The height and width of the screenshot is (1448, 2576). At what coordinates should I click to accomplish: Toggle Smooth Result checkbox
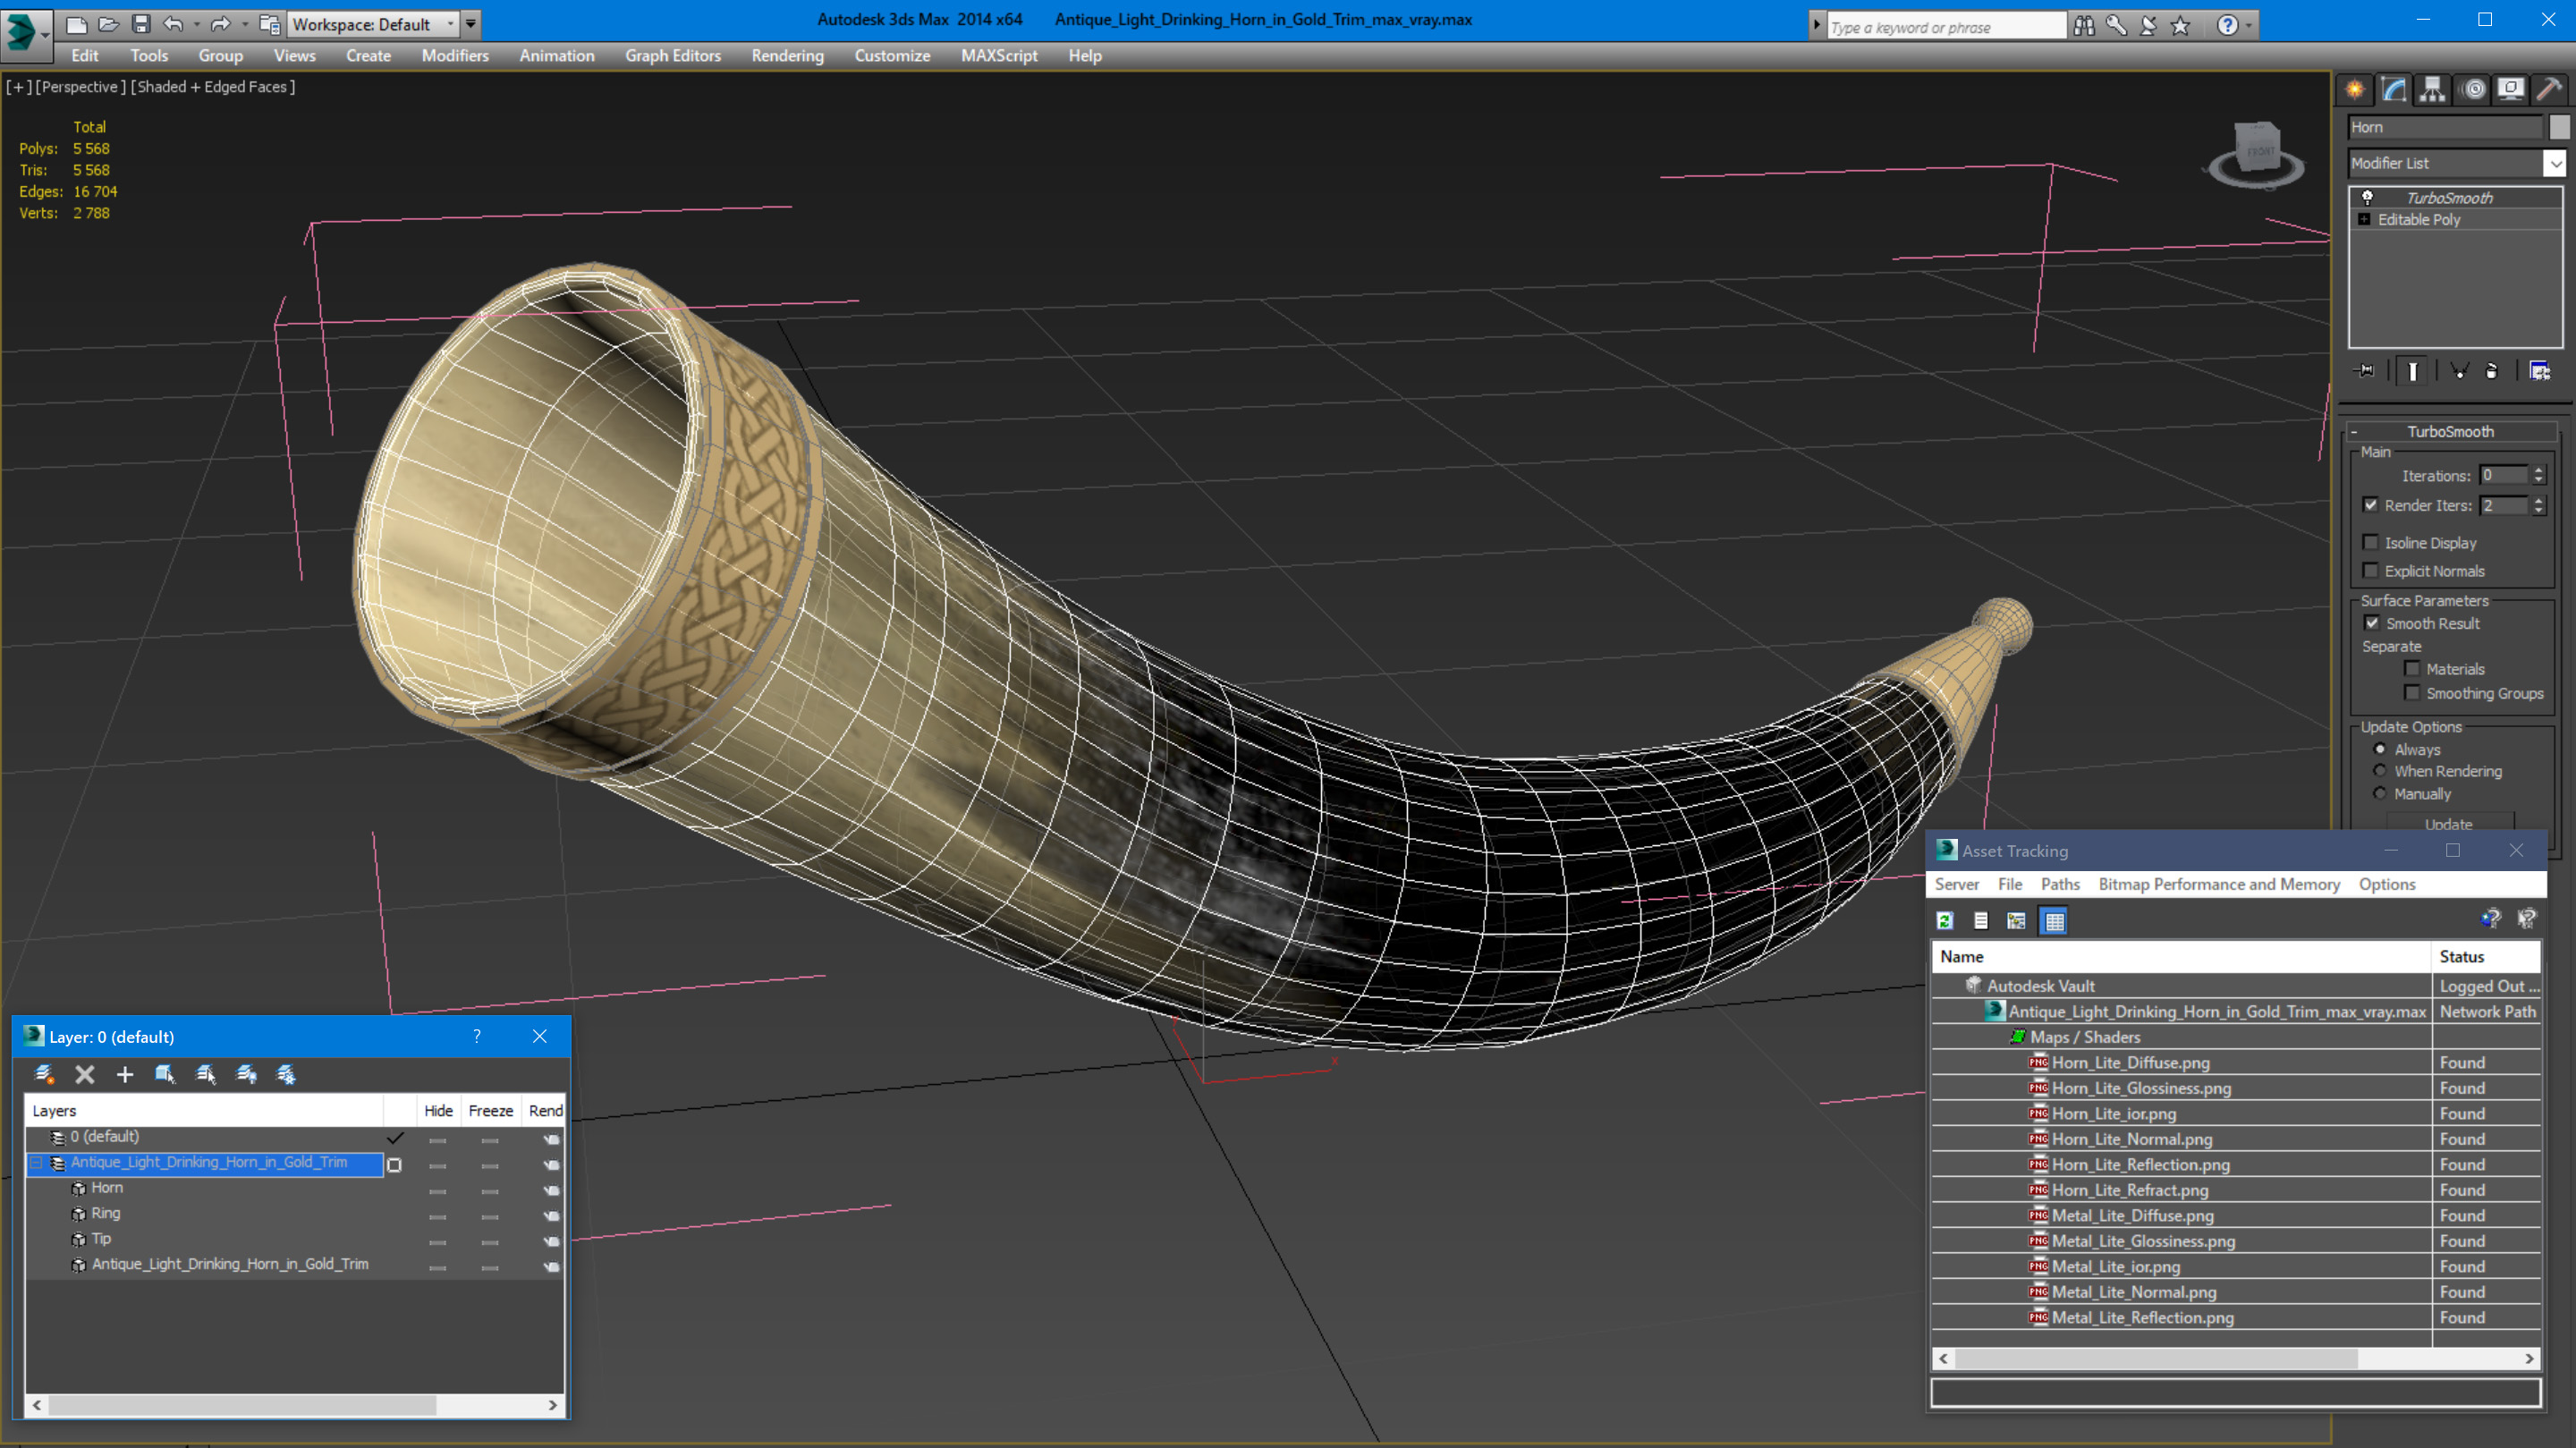(2372, 623)
